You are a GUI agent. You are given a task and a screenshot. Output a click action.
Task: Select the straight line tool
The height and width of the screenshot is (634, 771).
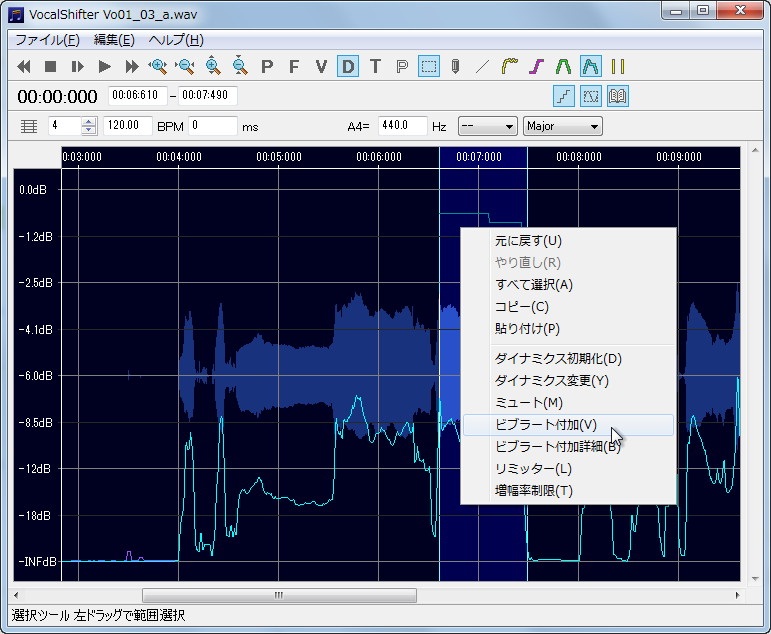[482, 66]
